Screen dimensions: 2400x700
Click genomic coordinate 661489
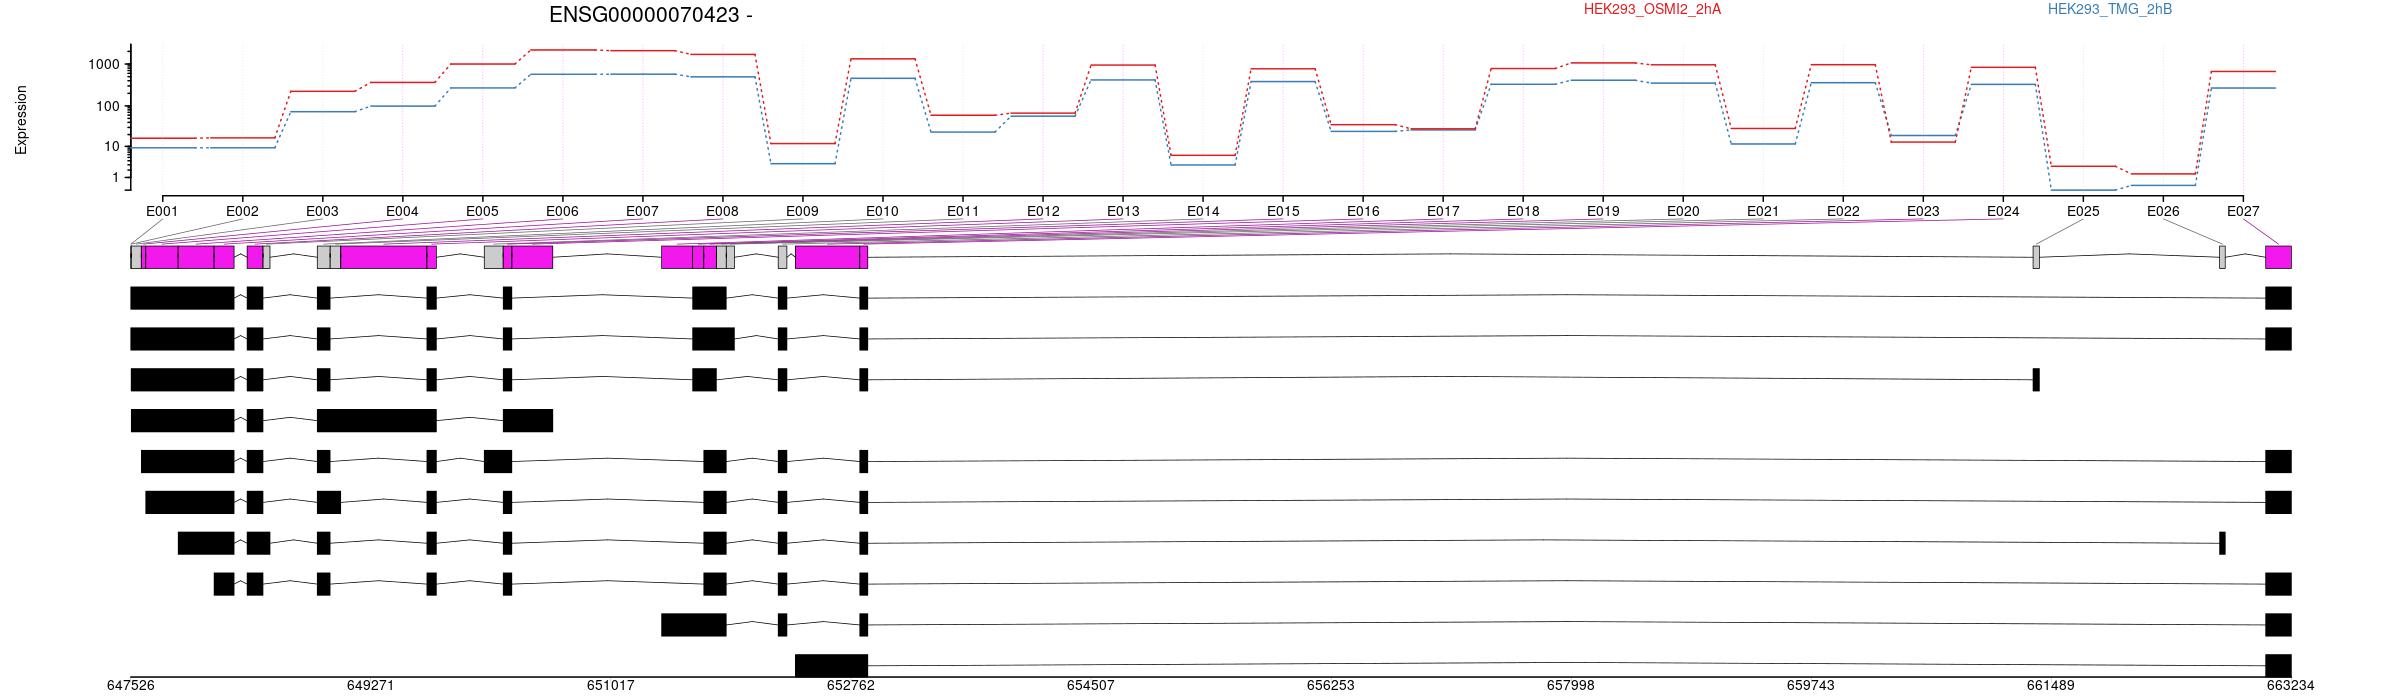click(2051, 686)
